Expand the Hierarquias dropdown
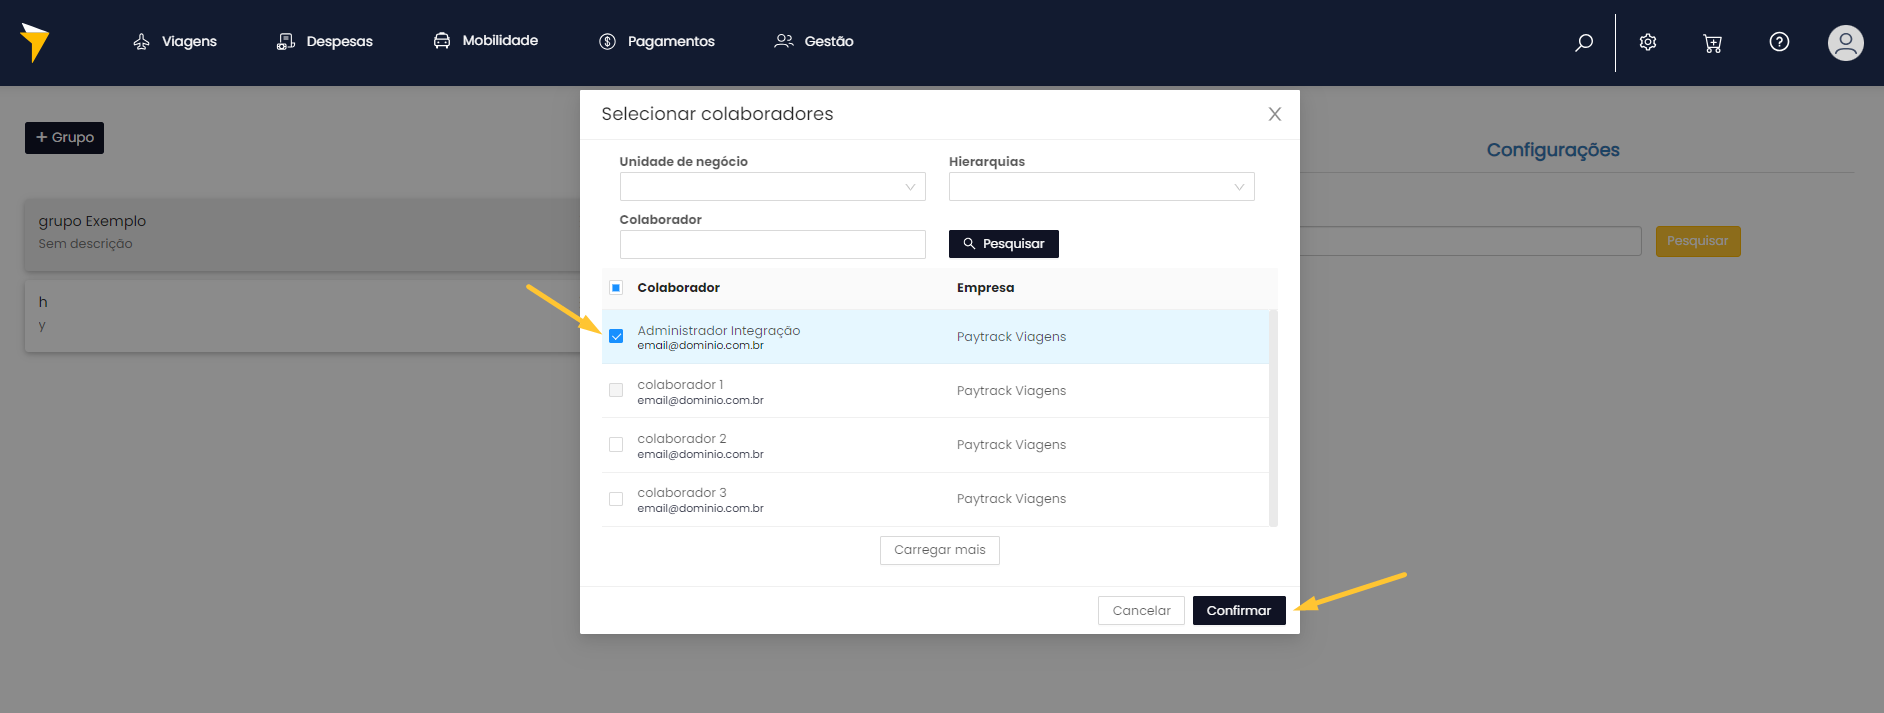This screenshot has width=1884, height=713. click(1102, 187)
